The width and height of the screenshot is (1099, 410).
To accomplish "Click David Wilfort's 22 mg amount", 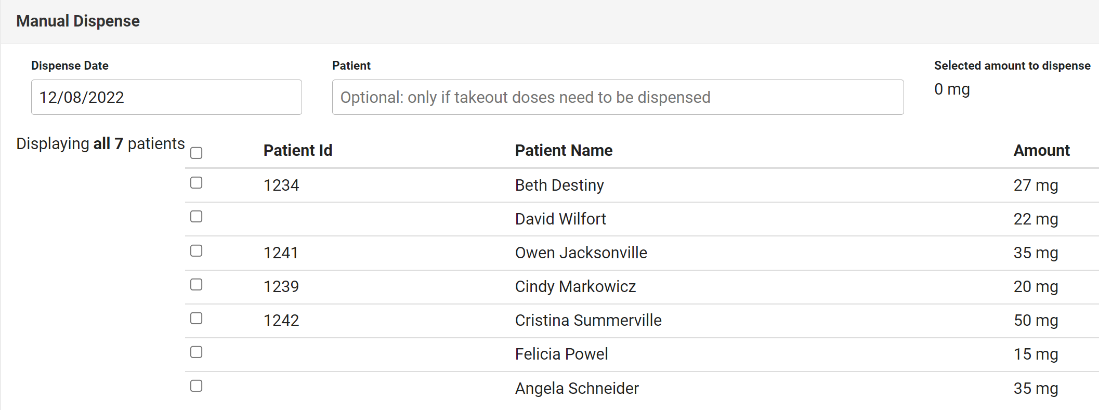I will [1035, 219].
